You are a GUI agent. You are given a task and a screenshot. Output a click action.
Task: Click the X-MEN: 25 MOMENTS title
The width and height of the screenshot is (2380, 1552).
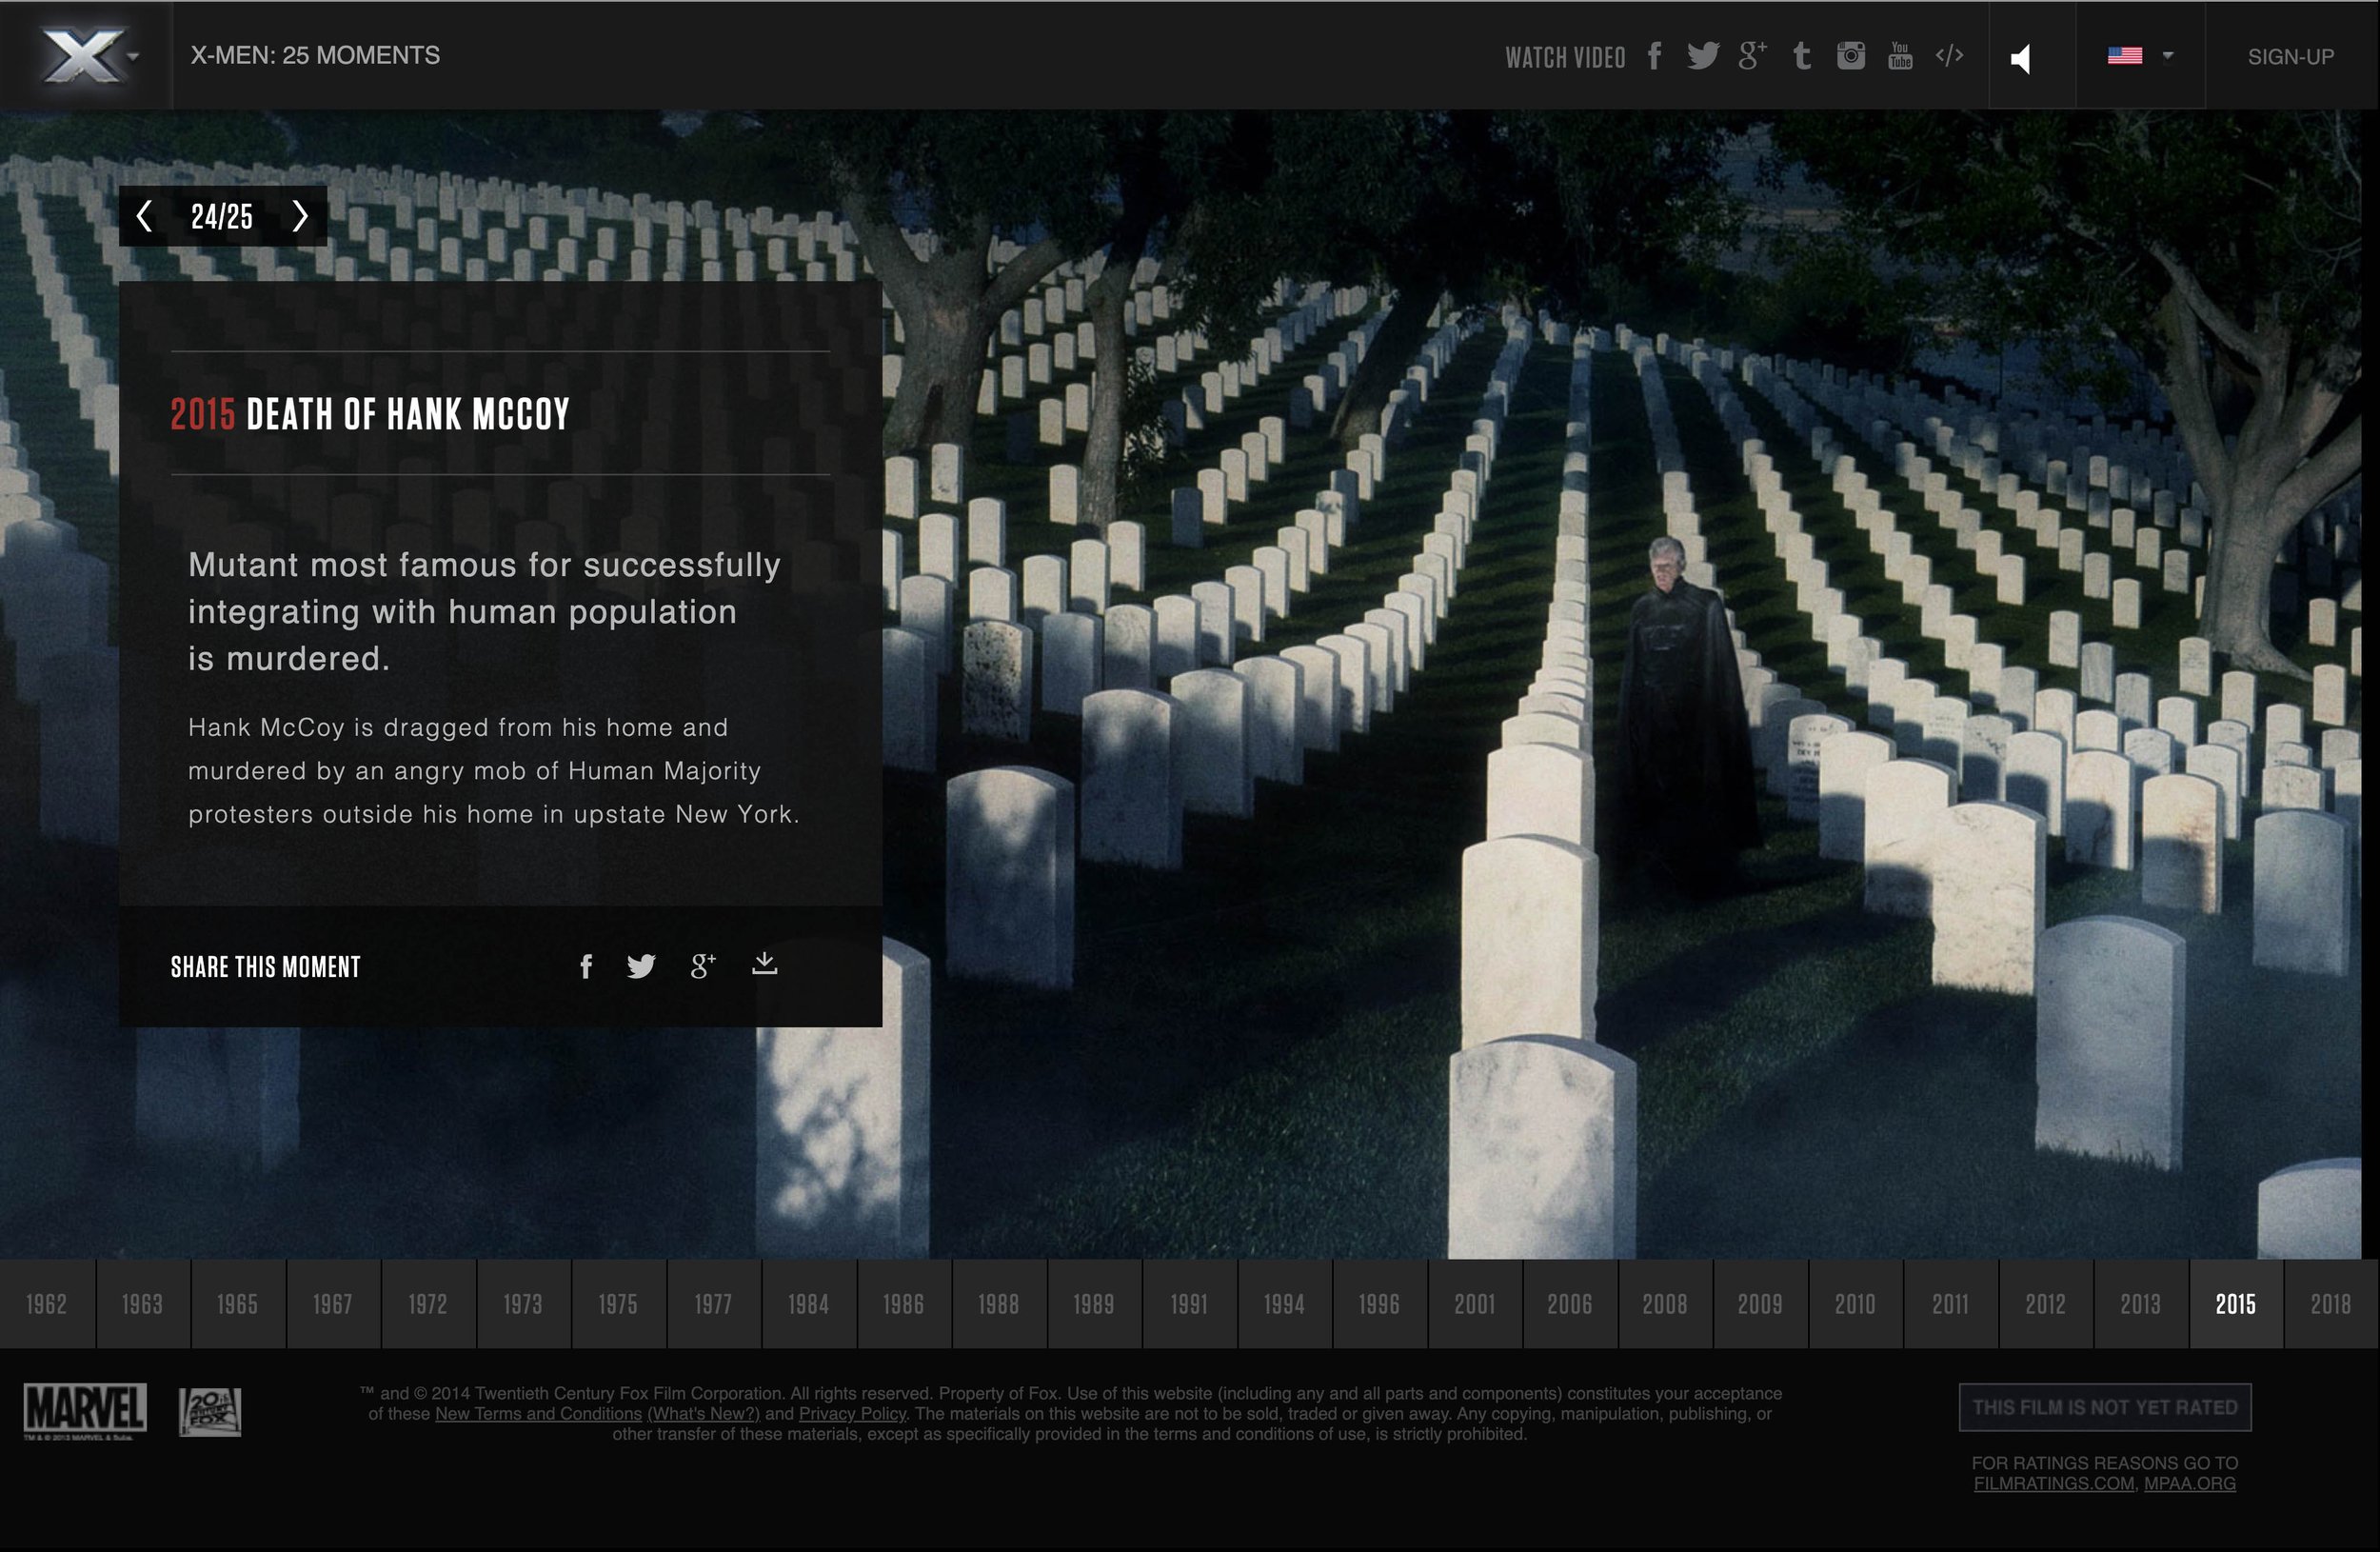pyautogui.click(x=315, y=55)
